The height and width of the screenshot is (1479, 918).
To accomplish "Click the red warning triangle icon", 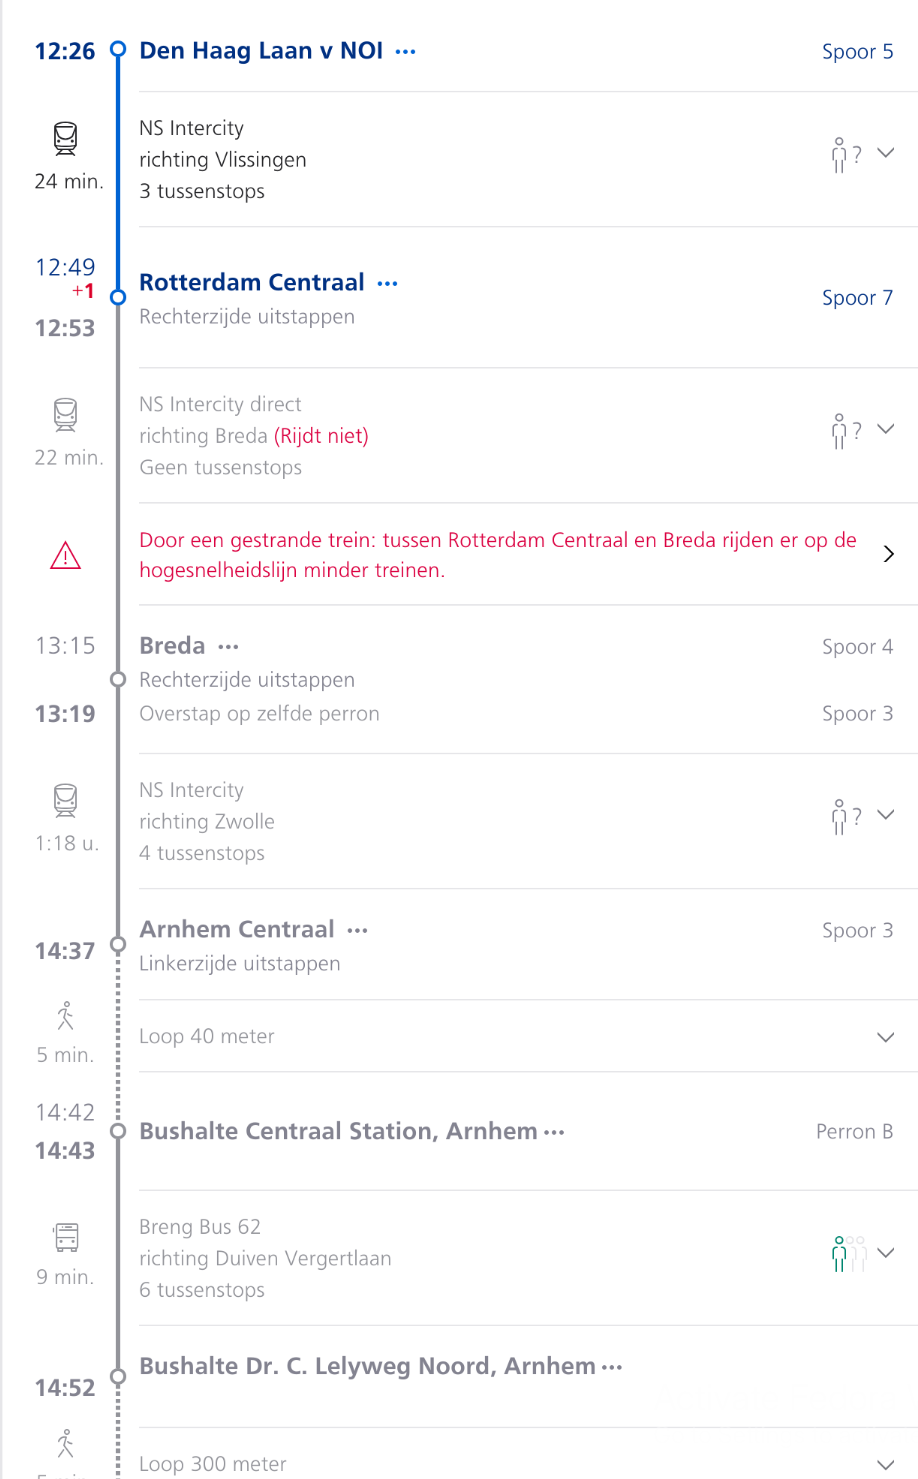I will 65,555.
